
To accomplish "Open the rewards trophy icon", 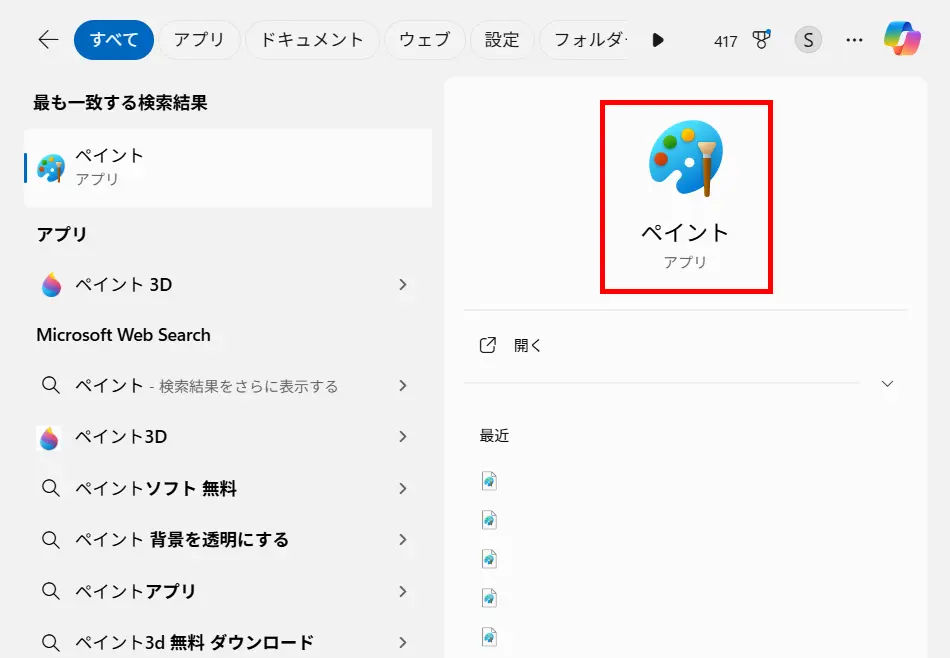I will (761, 40).
